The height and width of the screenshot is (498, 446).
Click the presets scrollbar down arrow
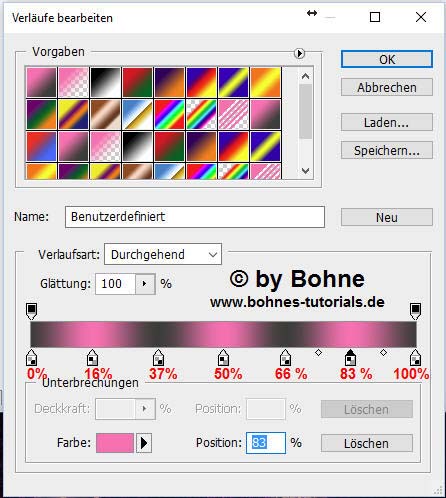click(305, 171)
